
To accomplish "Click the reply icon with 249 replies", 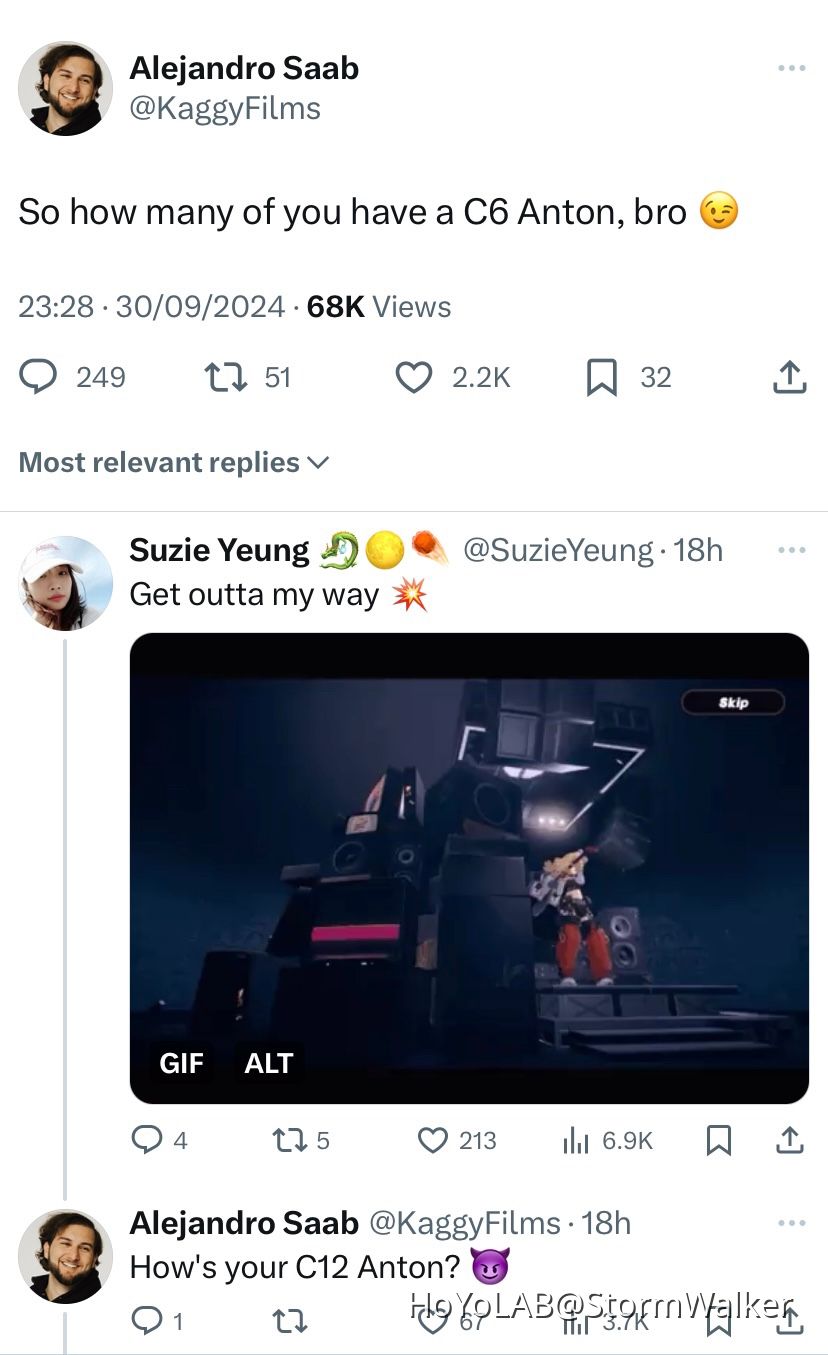I will (x=39, y=377).
